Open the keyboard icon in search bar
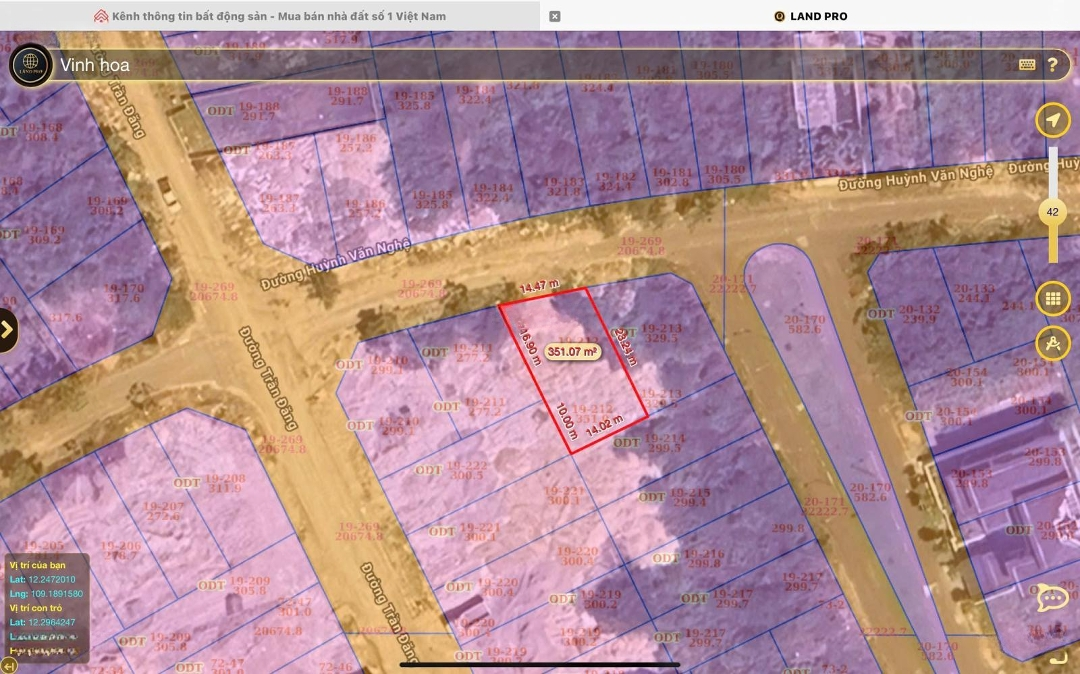Viewport: 1080px width, 674px height. tap(1027, 65)
